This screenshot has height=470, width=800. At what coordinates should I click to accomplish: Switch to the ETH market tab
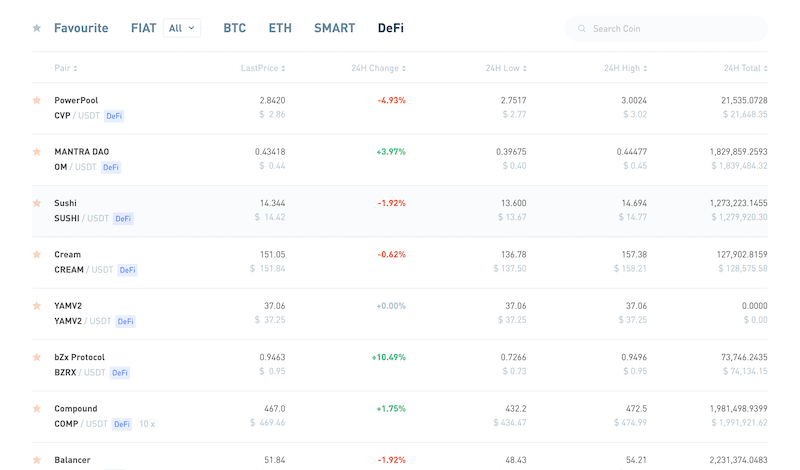(280, 28)
